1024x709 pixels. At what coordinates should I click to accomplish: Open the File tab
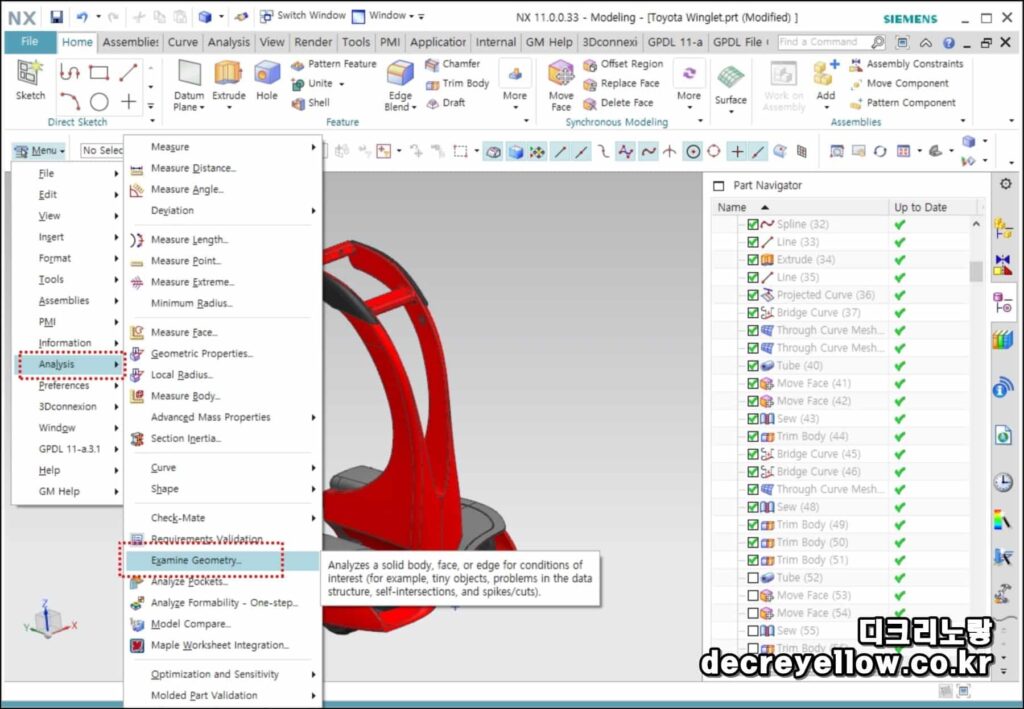30,42
